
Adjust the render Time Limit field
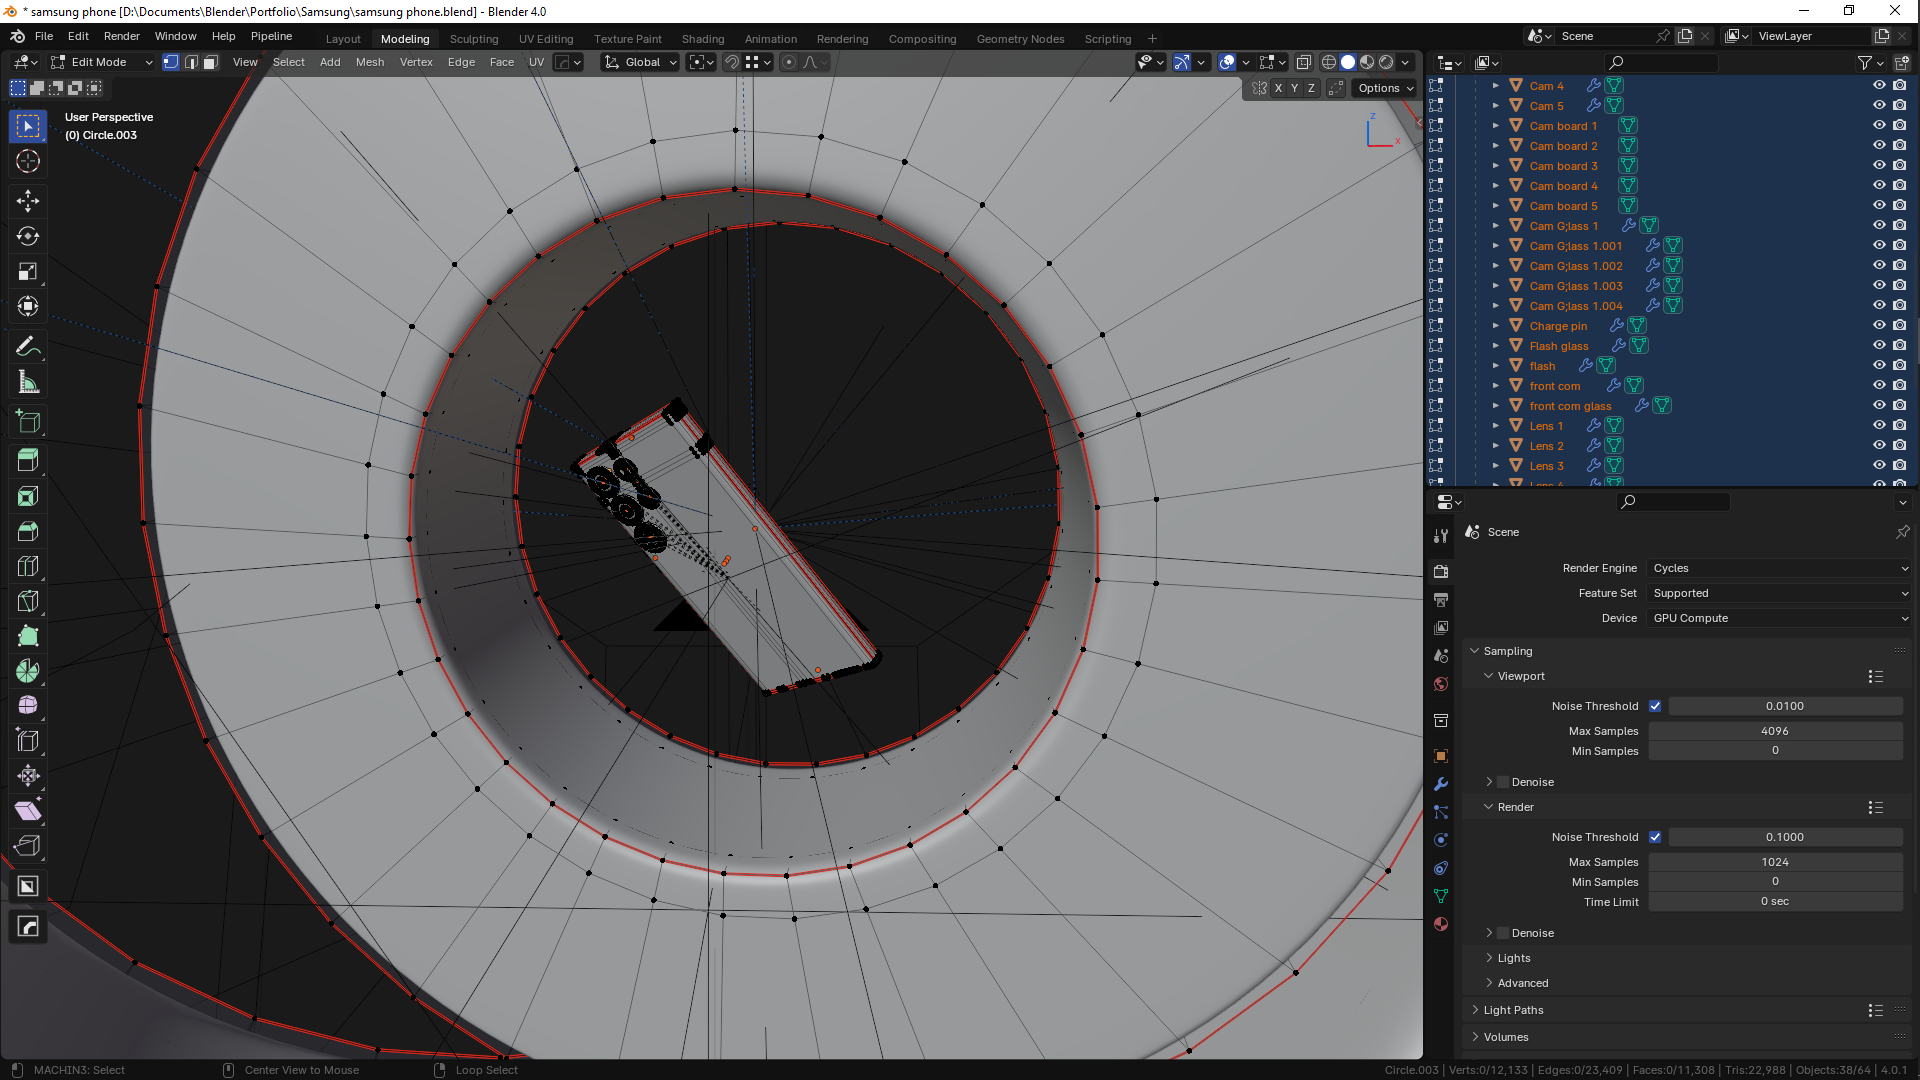[1775, 901]
